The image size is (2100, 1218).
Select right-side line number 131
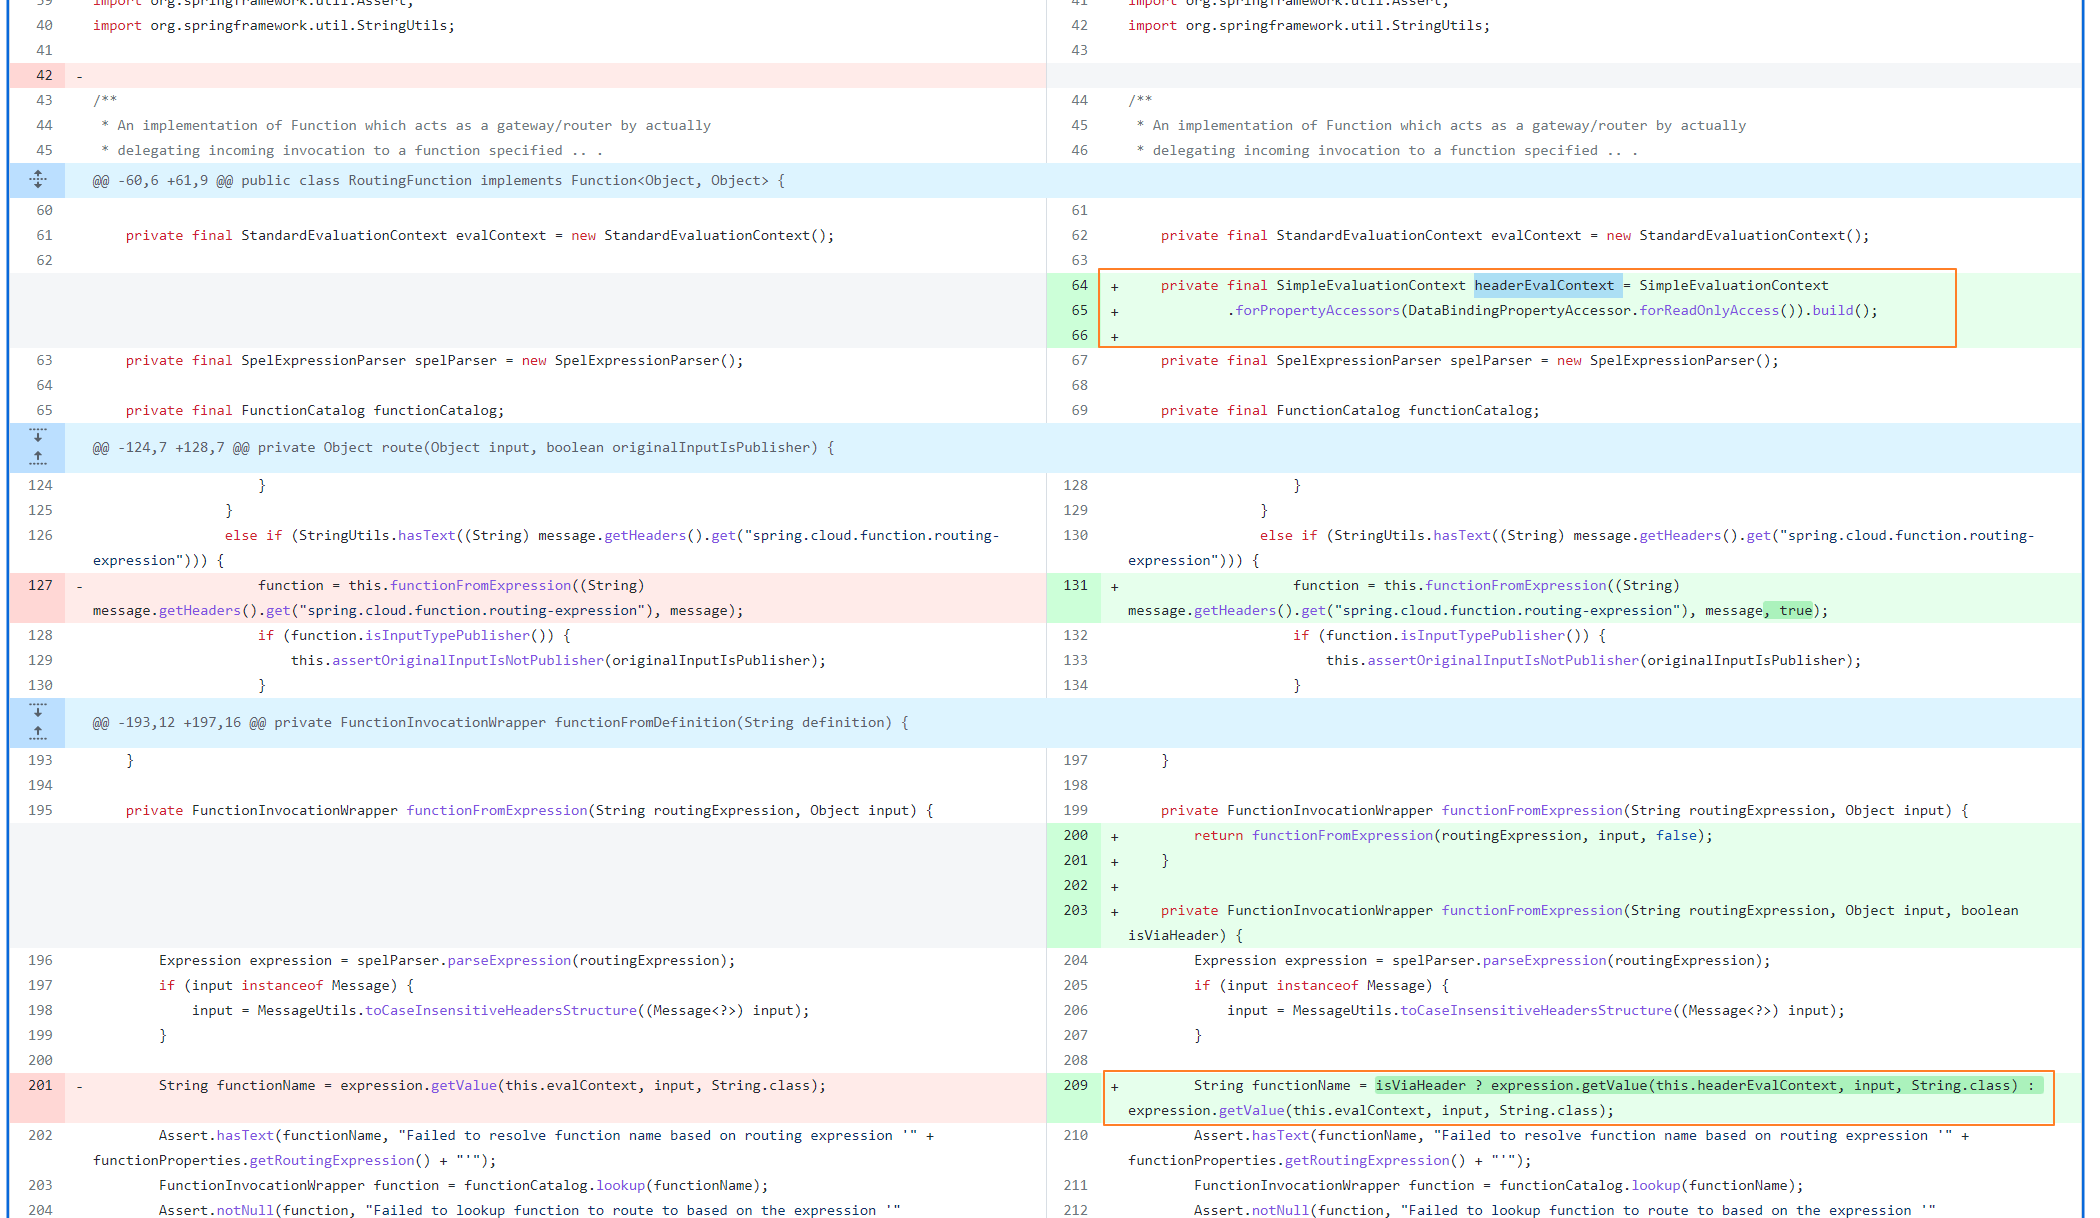(x=1075, y=585)
